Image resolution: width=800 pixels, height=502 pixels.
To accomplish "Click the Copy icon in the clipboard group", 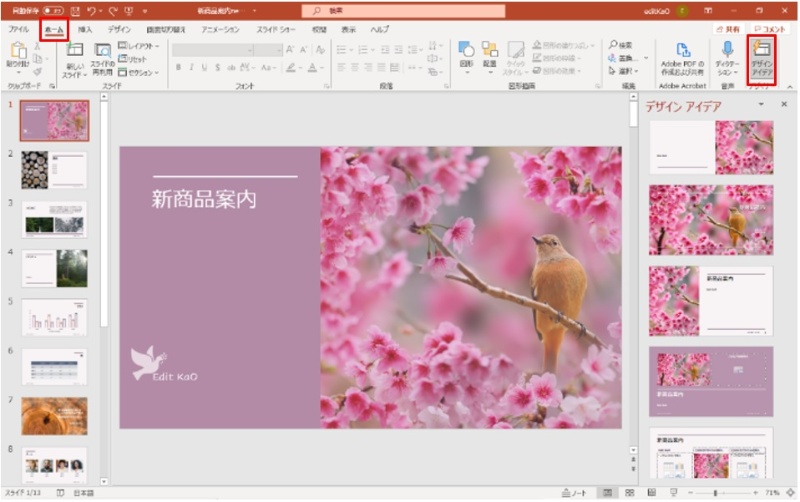I will pos(37,59).
